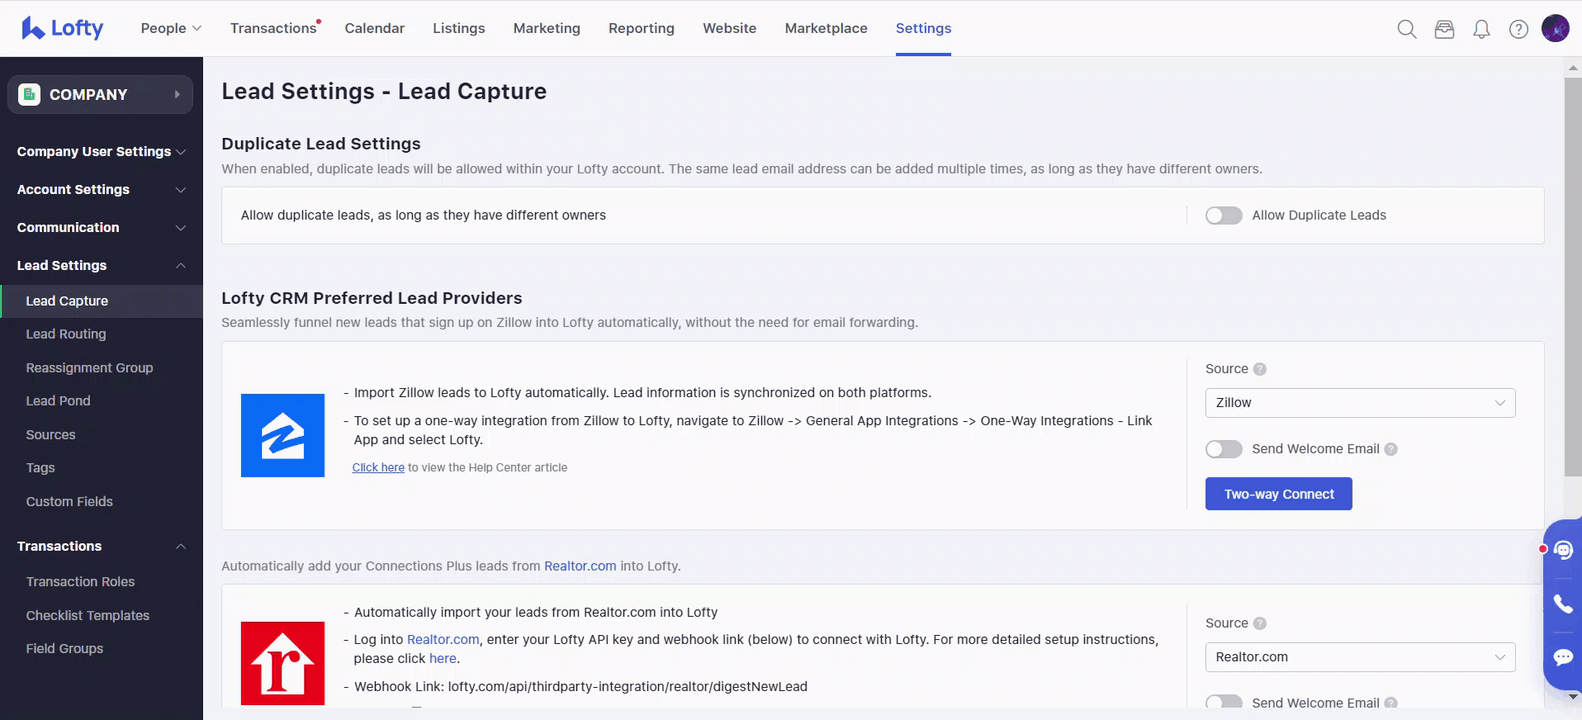Click the Zillow Source help tooltip icon
The width and height of the screenshot is (1582, 720).
point(1260,369)
